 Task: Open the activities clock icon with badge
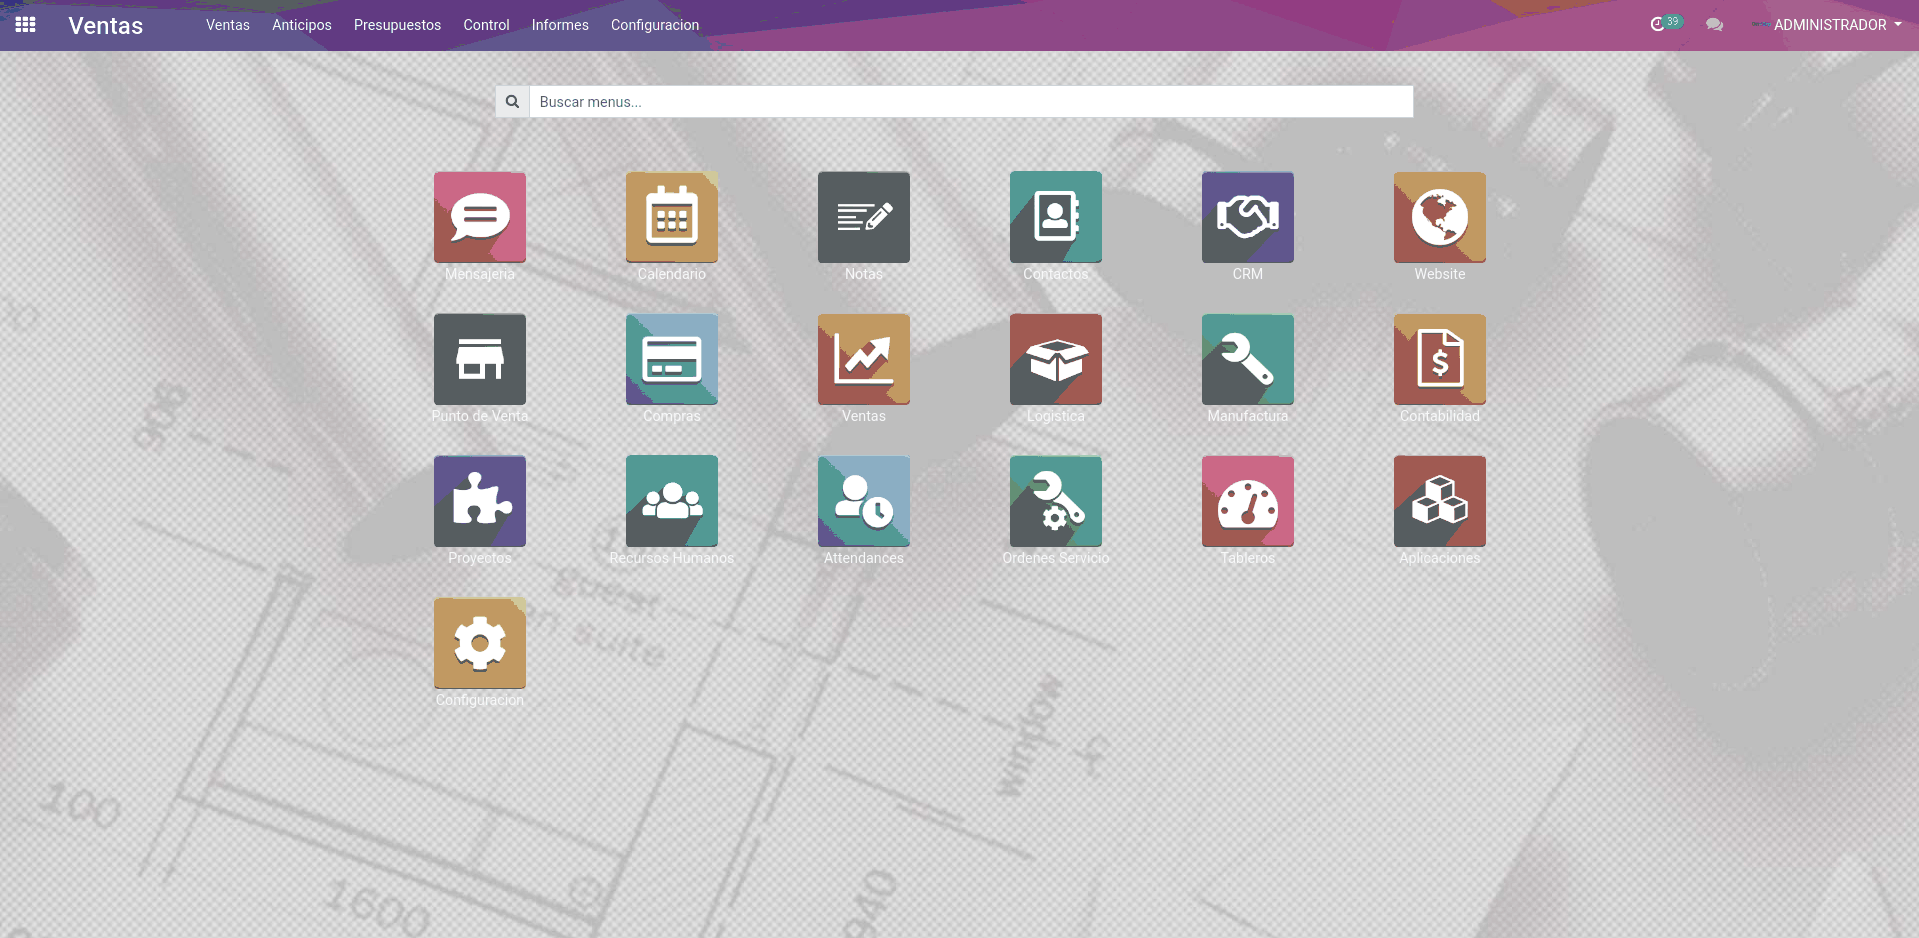tap(1665, 24)
